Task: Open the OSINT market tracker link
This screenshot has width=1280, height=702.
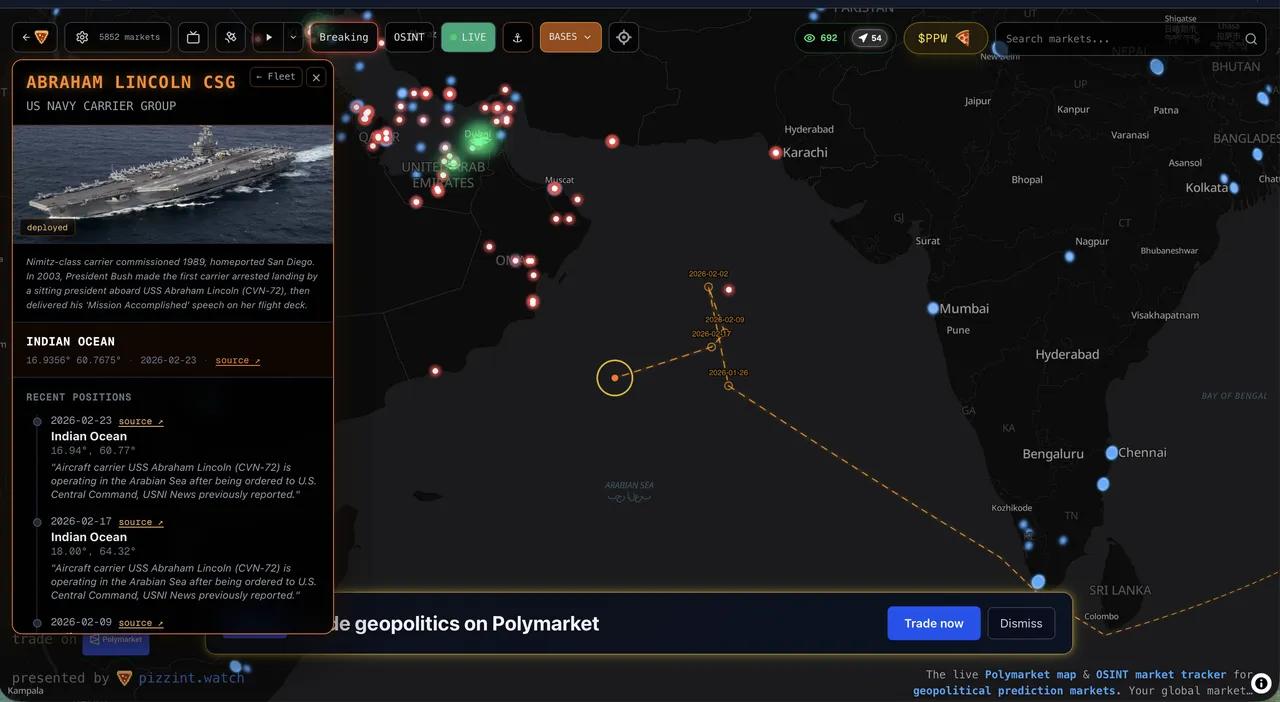Action: (x=1161, y=674)
